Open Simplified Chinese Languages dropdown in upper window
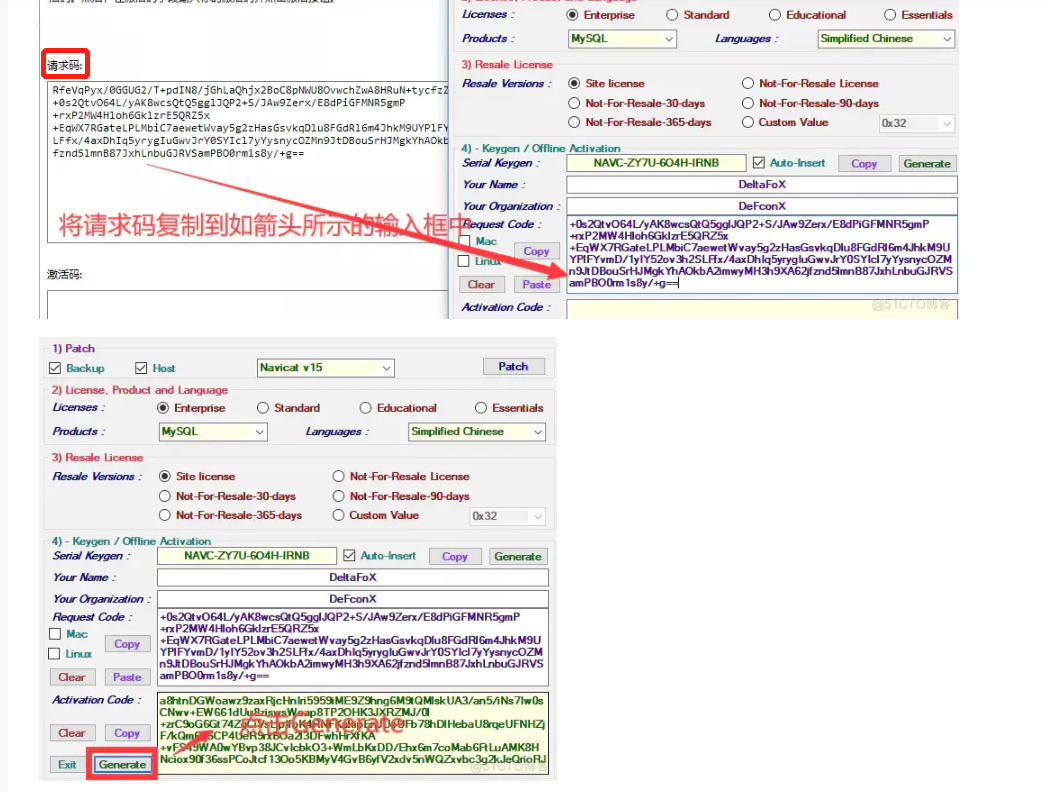Viewport: 1045px width, 792px height. [886, 39]
